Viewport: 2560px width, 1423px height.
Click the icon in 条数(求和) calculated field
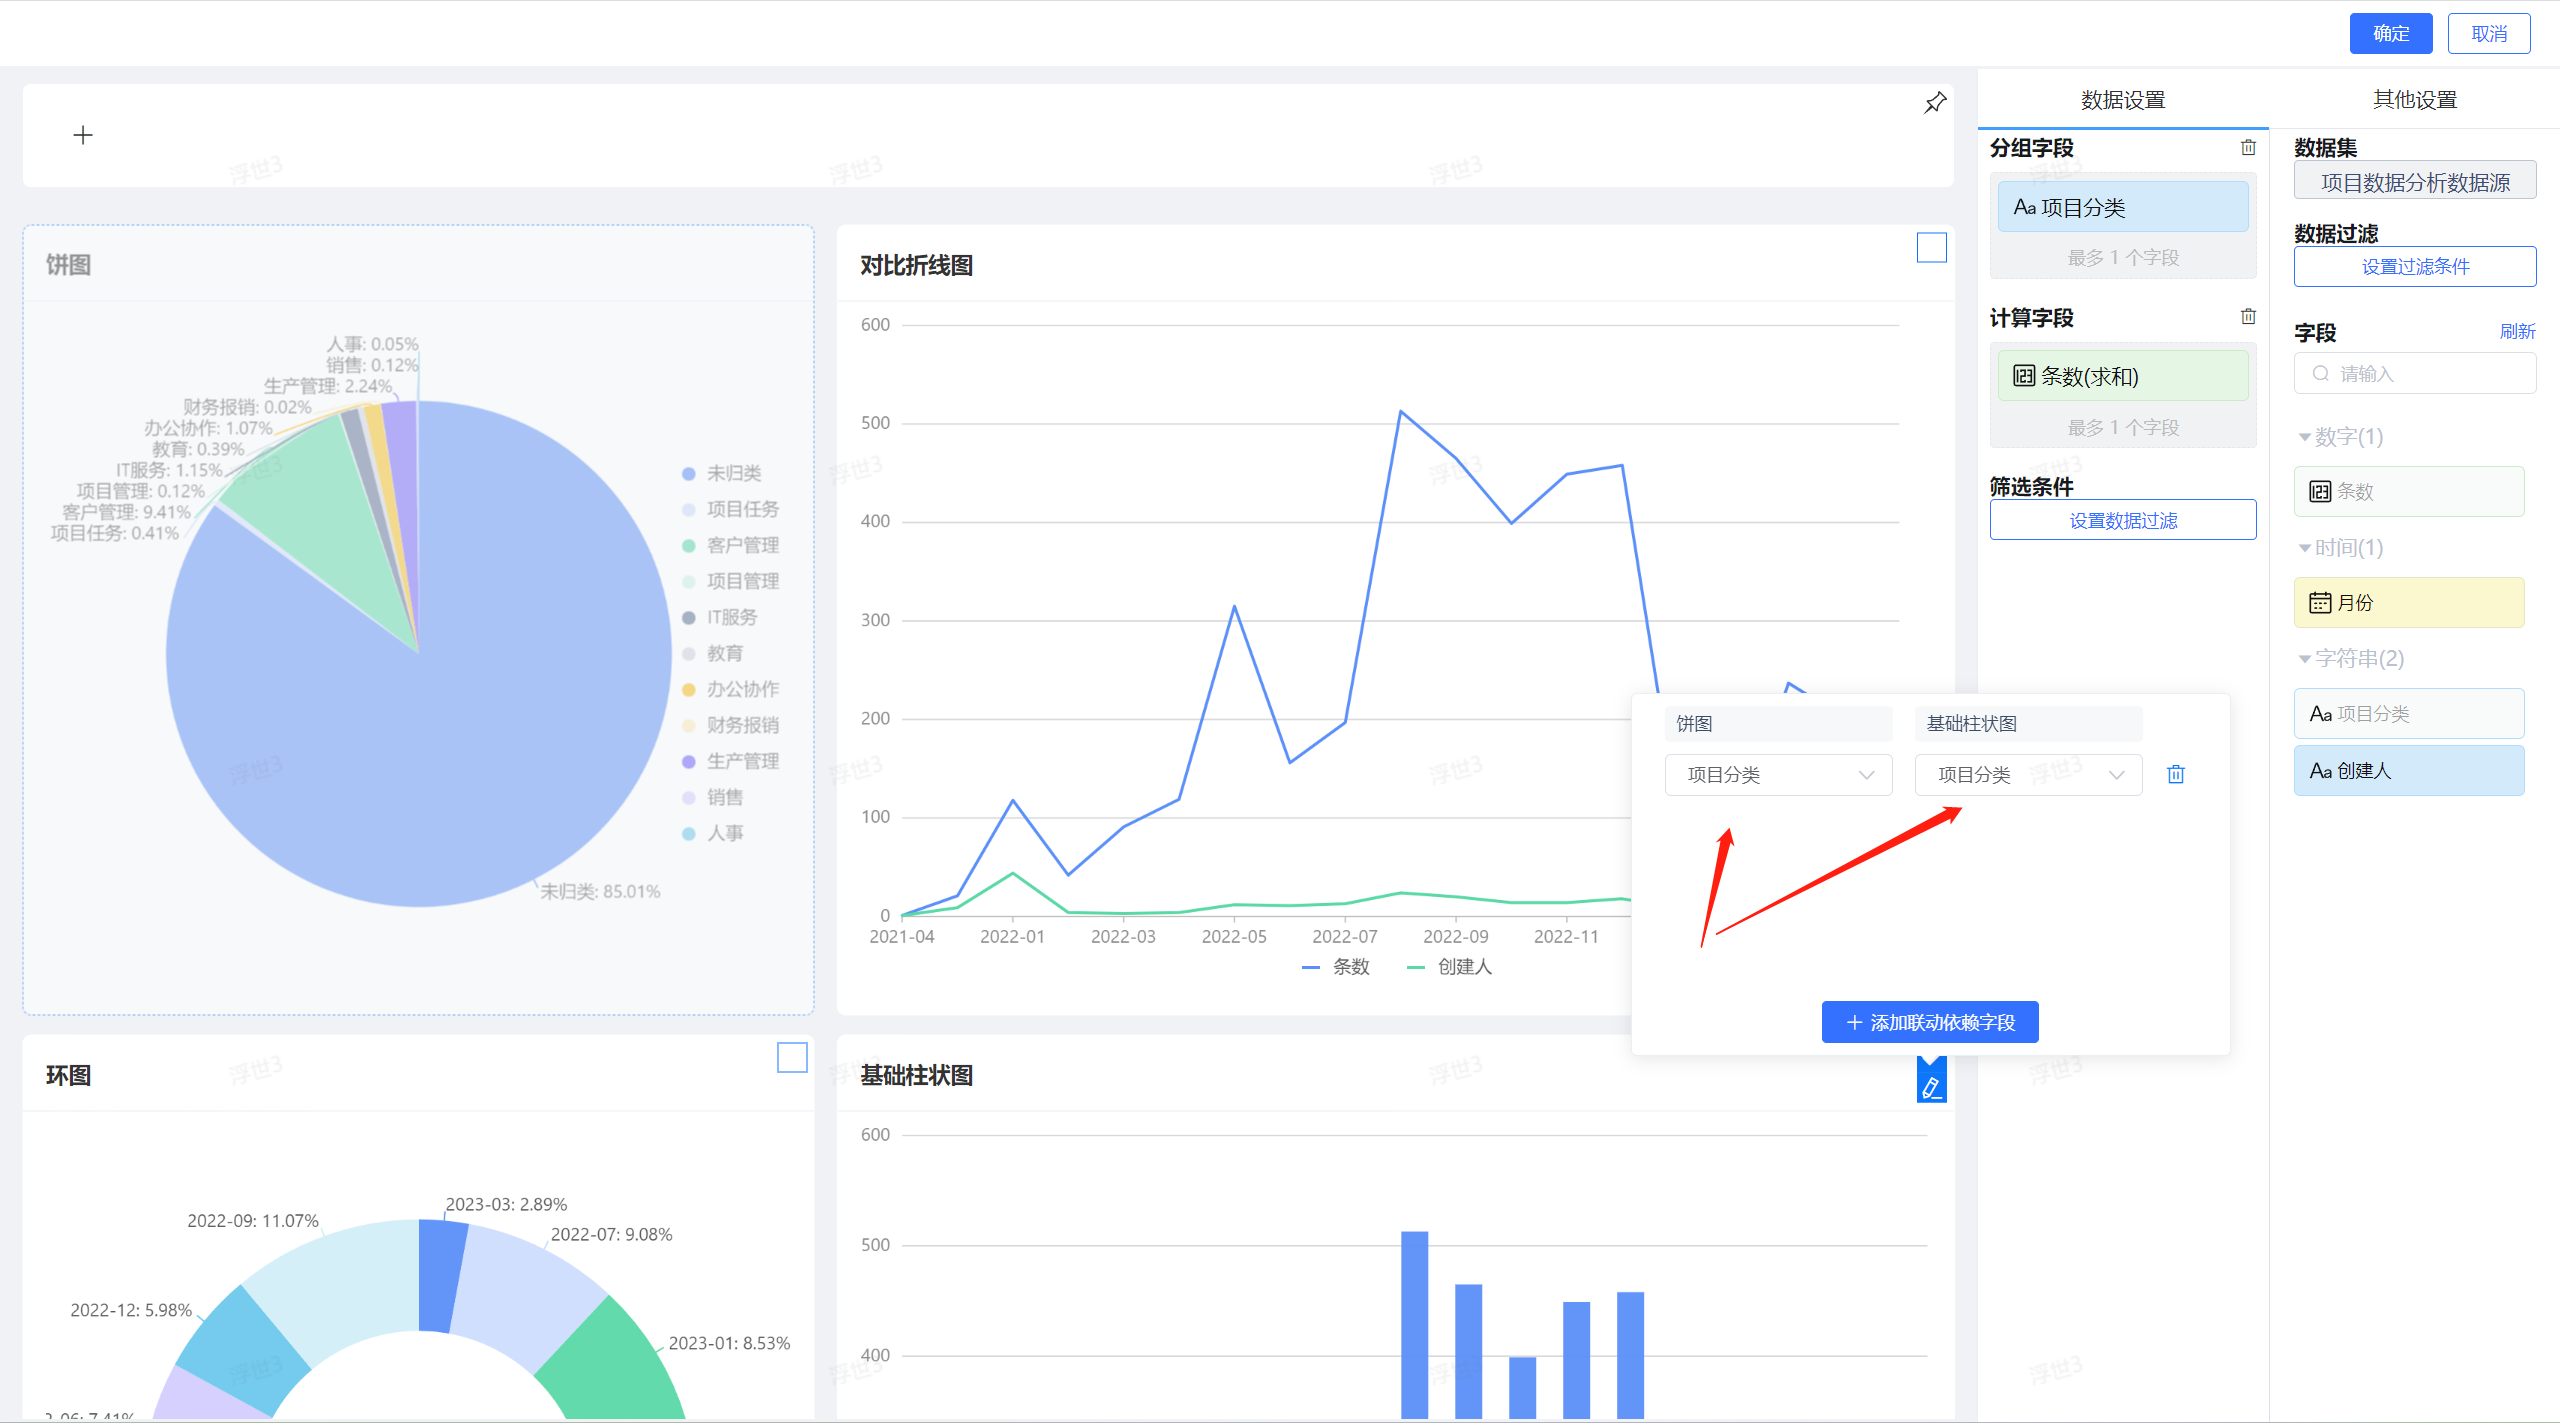click(x=2024, y=377)
